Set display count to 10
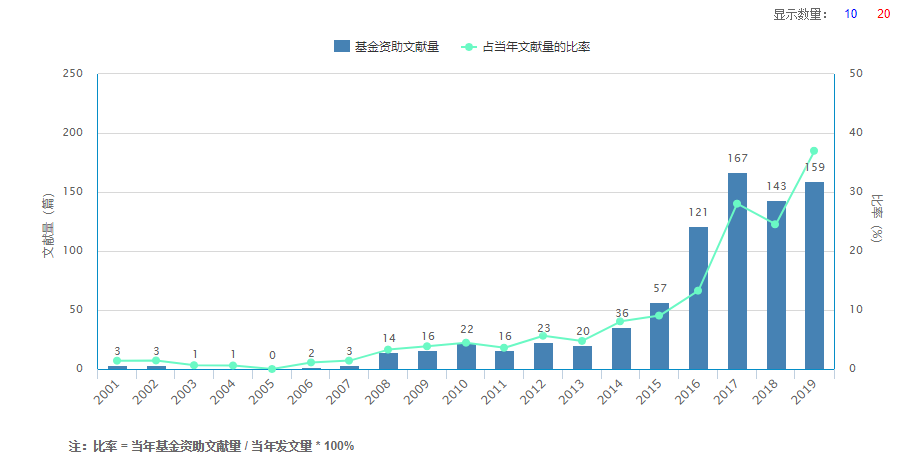This screenshot has height=469, width=904. pyautogui.click(x=850, y=14)
